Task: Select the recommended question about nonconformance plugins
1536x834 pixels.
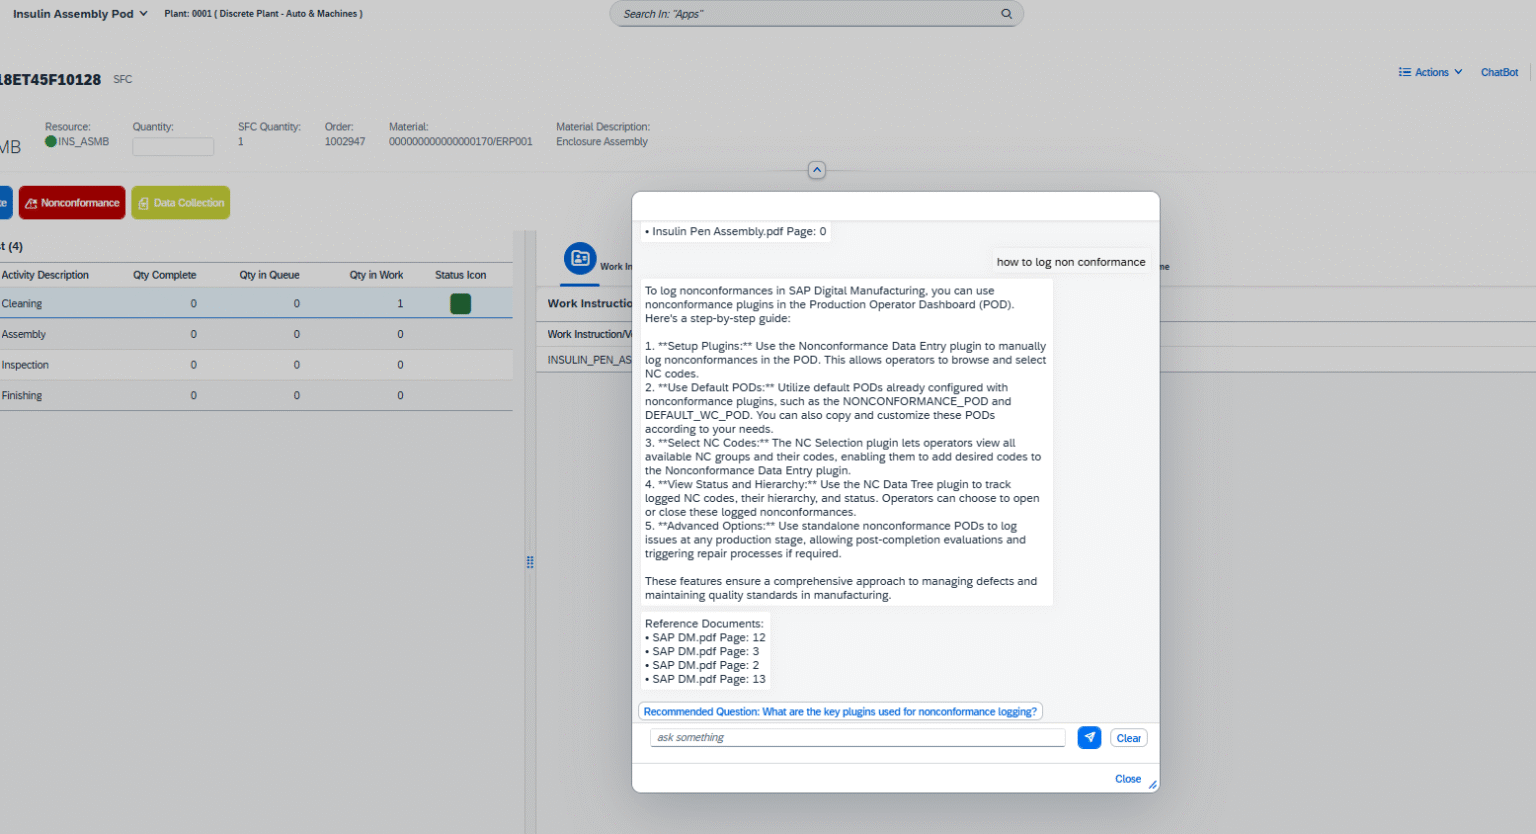Action: point(840,711)
